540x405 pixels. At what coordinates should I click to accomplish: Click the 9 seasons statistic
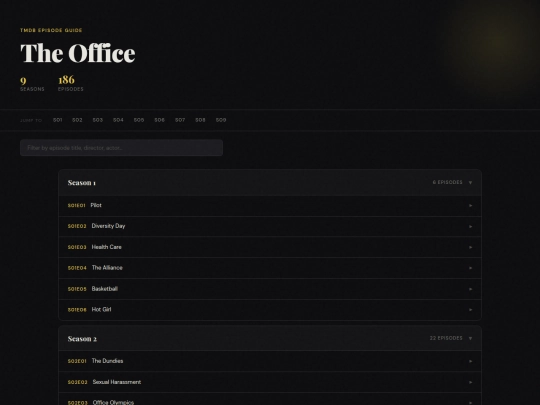click(32, 83)
